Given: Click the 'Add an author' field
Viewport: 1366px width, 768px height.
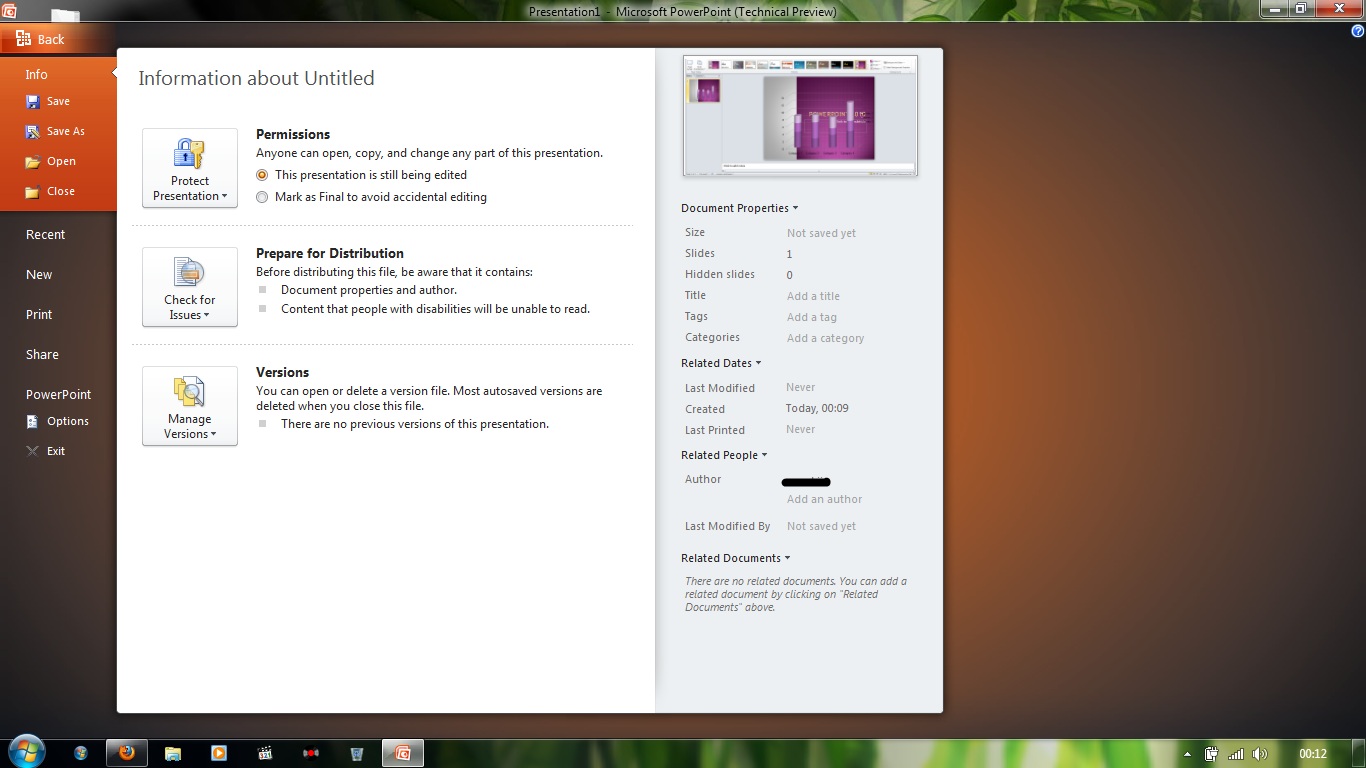Looking at the screenshot, I should pos(824,499).
